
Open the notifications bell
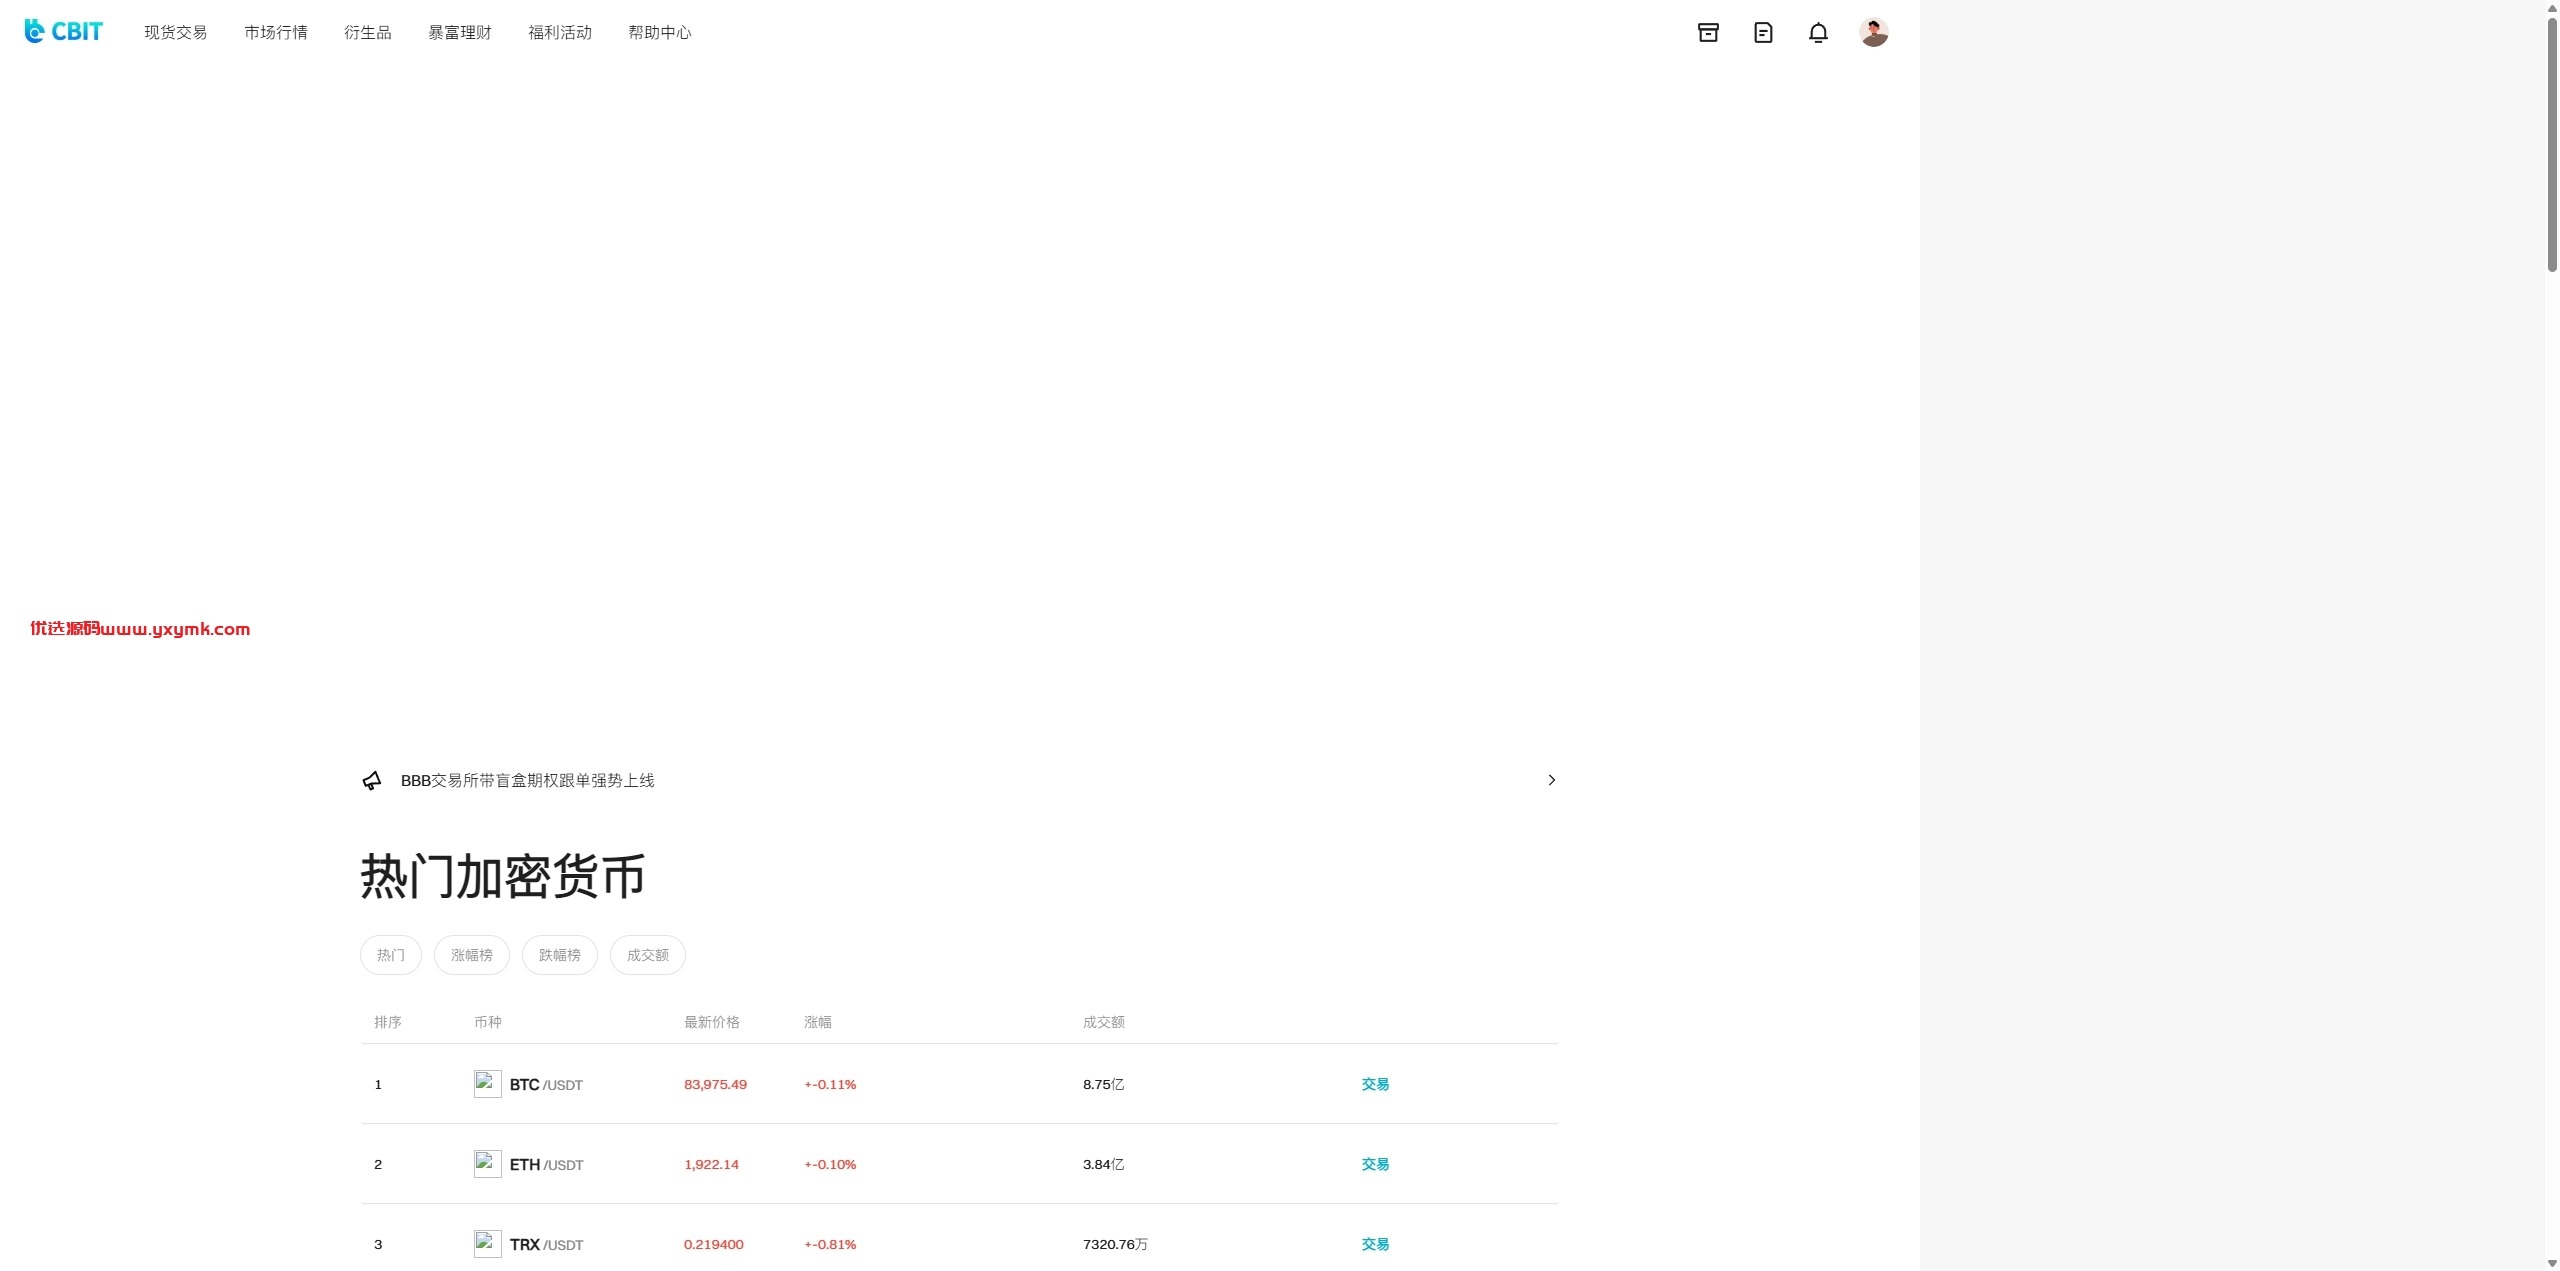click(x=1818, y=33)
